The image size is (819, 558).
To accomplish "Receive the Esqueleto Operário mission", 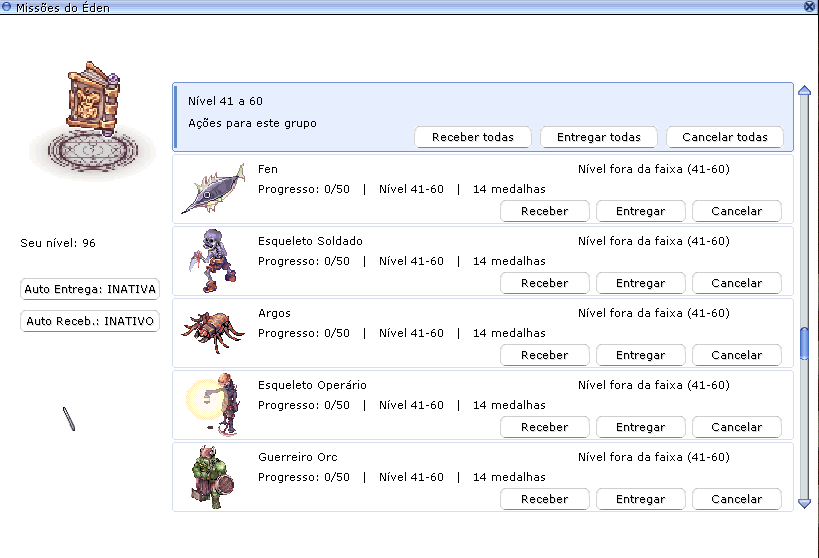I will [x=545, y=427].
